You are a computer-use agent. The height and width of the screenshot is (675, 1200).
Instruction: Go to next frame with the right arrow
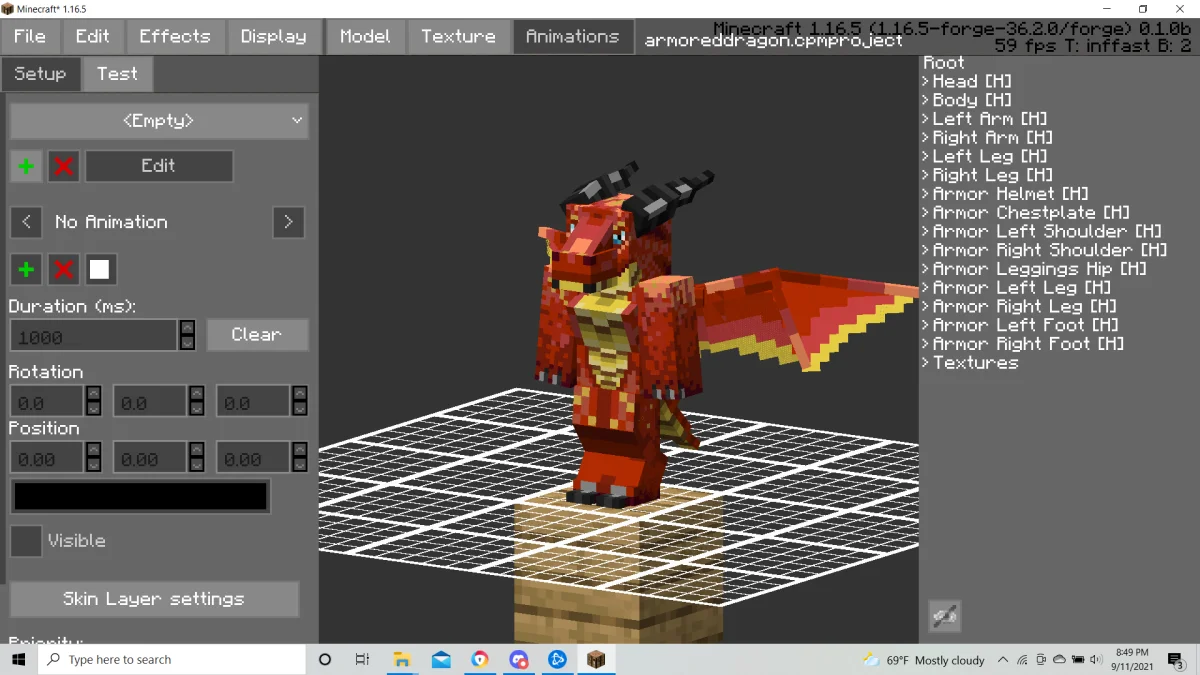(x=288, y=222)
